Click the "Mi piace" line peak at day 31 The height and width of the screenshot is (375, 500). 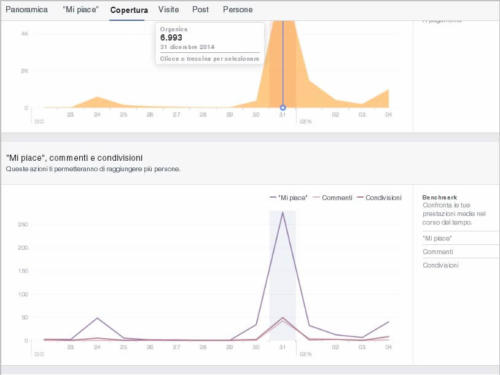coord(283,212)
